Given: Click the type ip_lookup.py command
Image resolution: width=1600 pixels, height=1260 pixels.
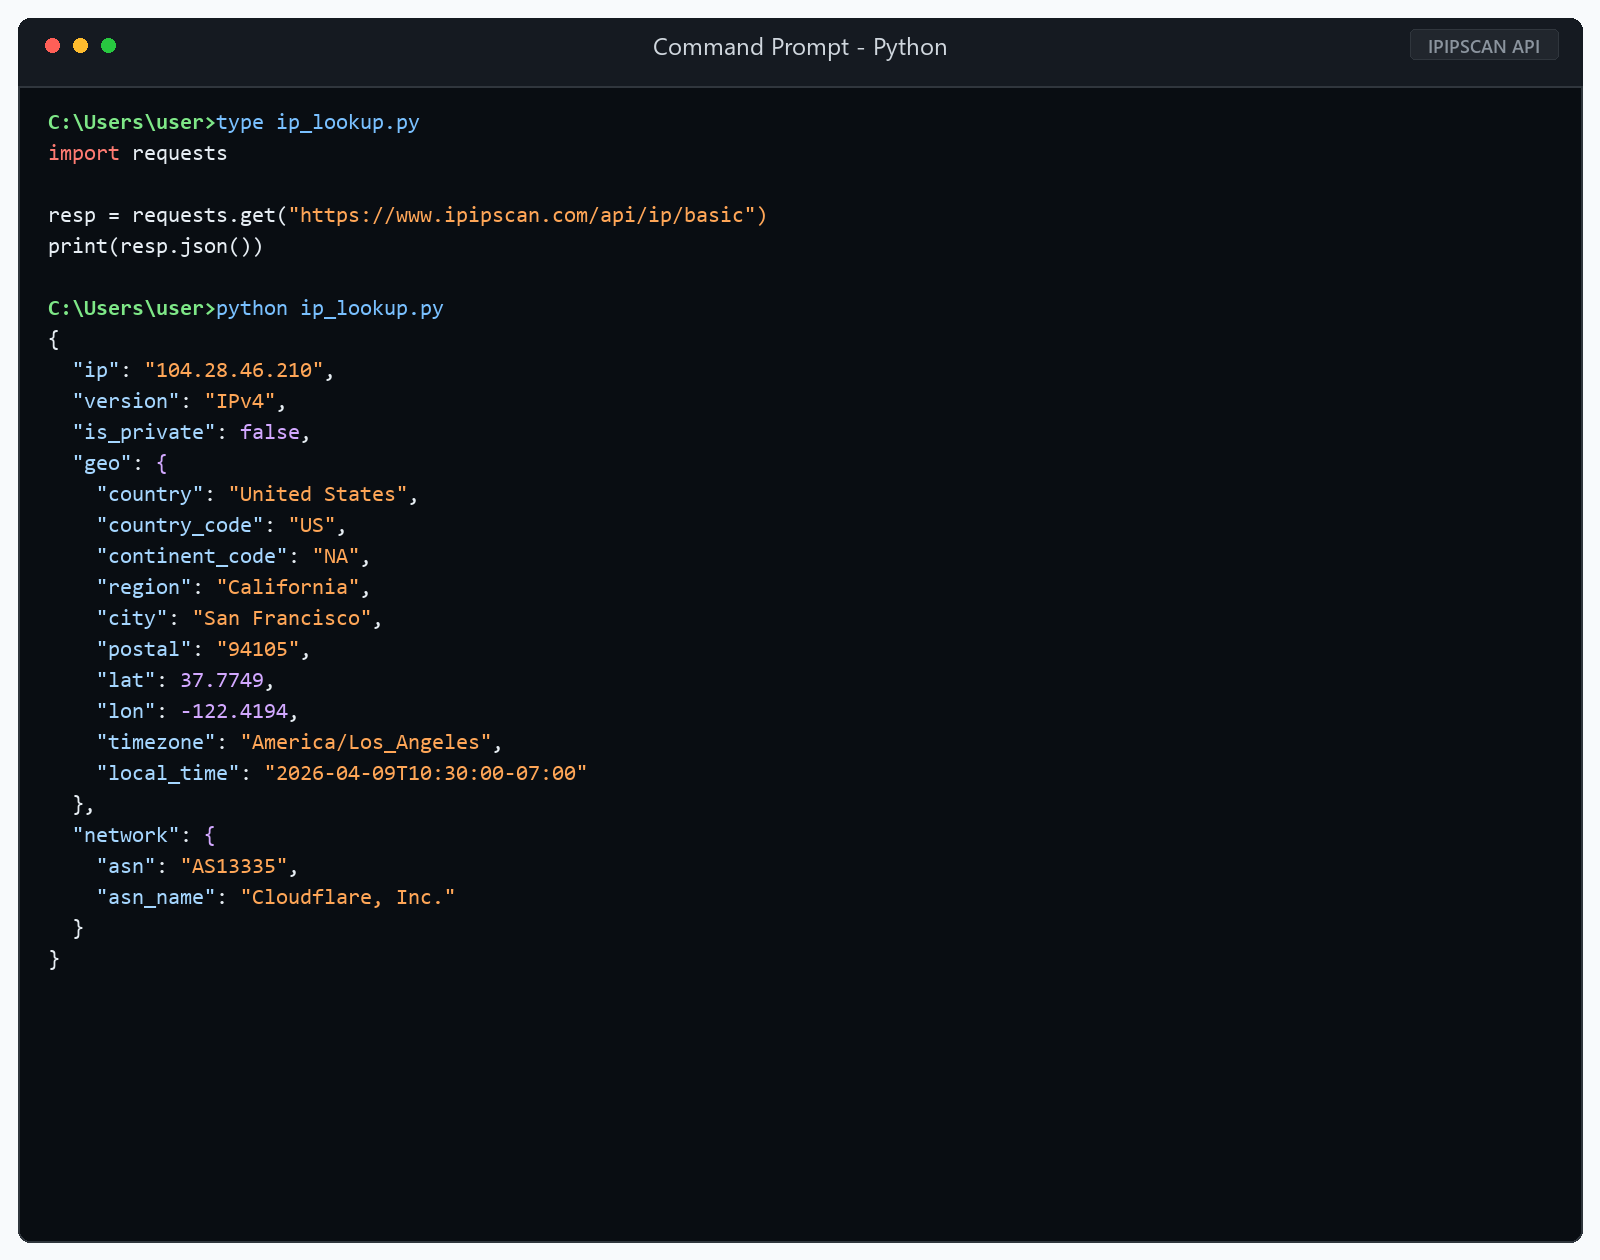Looking at the screenshot, I should tap(318, 122).
